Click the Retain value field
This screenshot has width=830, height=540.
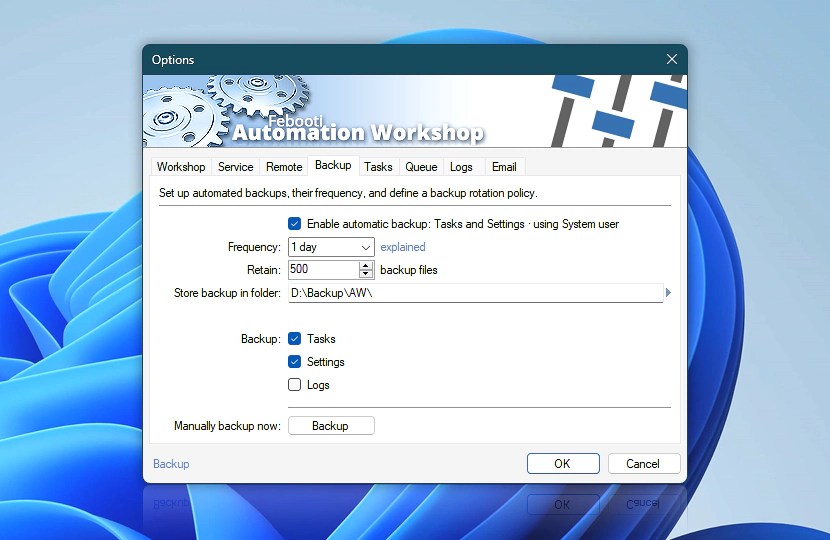click(x=323, y=269)
